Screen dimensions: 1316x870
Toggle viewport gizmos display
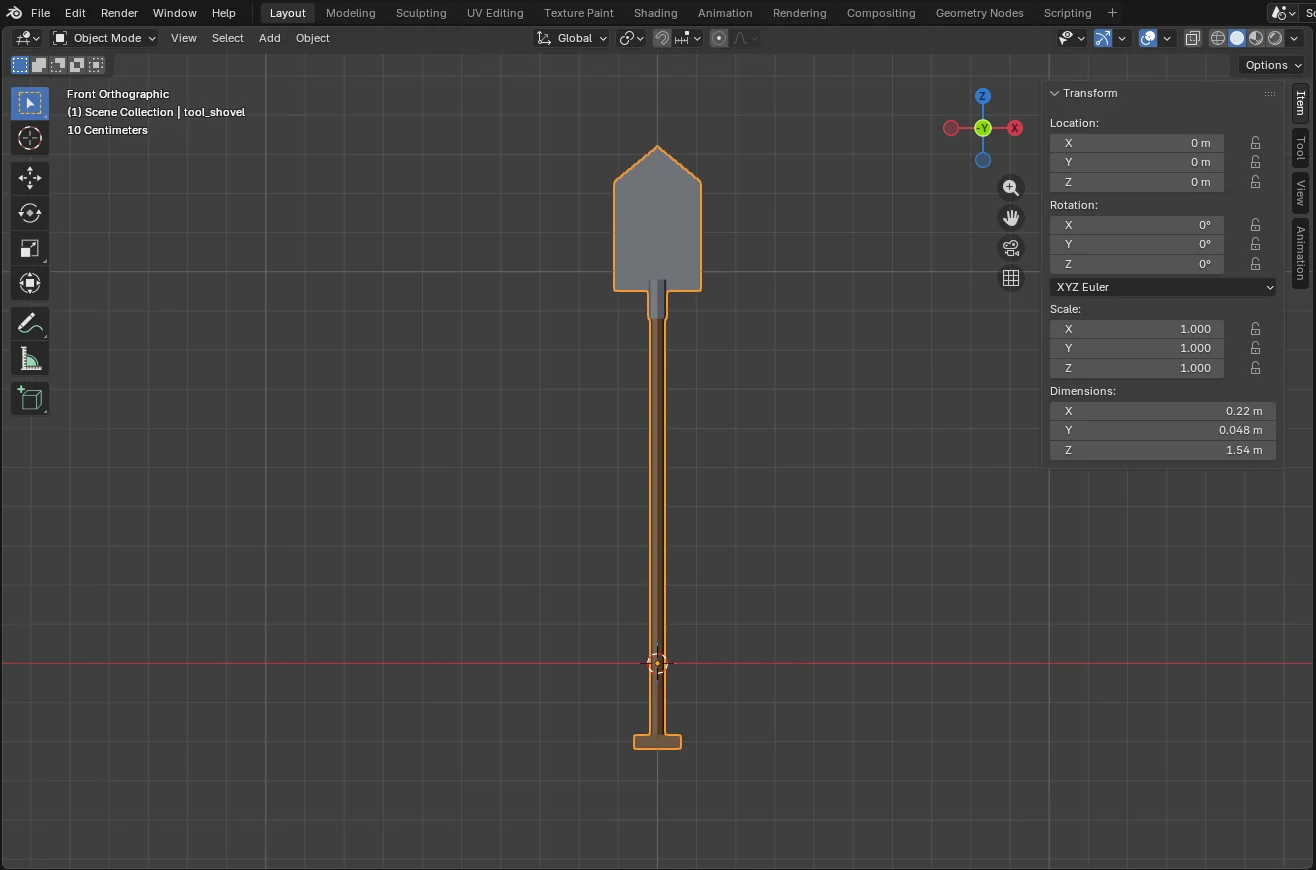[1103, 38]
